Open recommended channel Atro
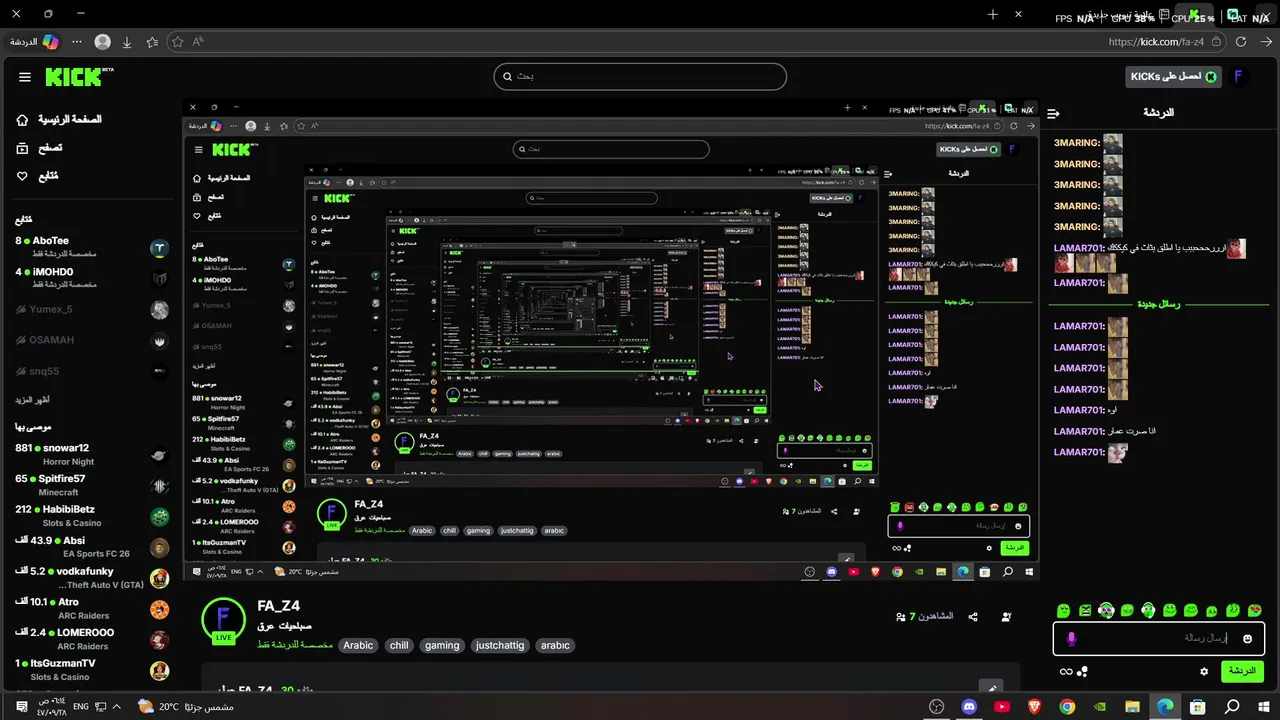Image resolution: width=1280 pixels, height=720 pixels. point(92,609)
